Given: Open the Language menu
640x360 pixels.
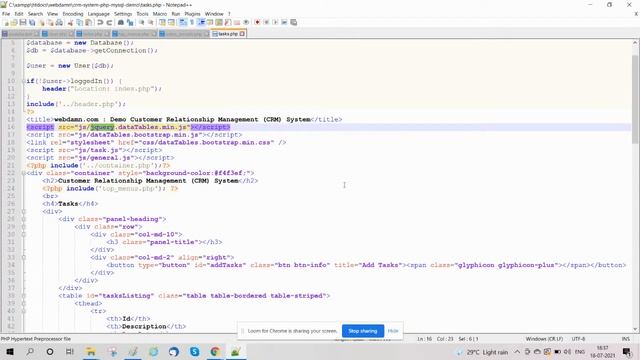Looking at the screenshot, I should point(98,14).
